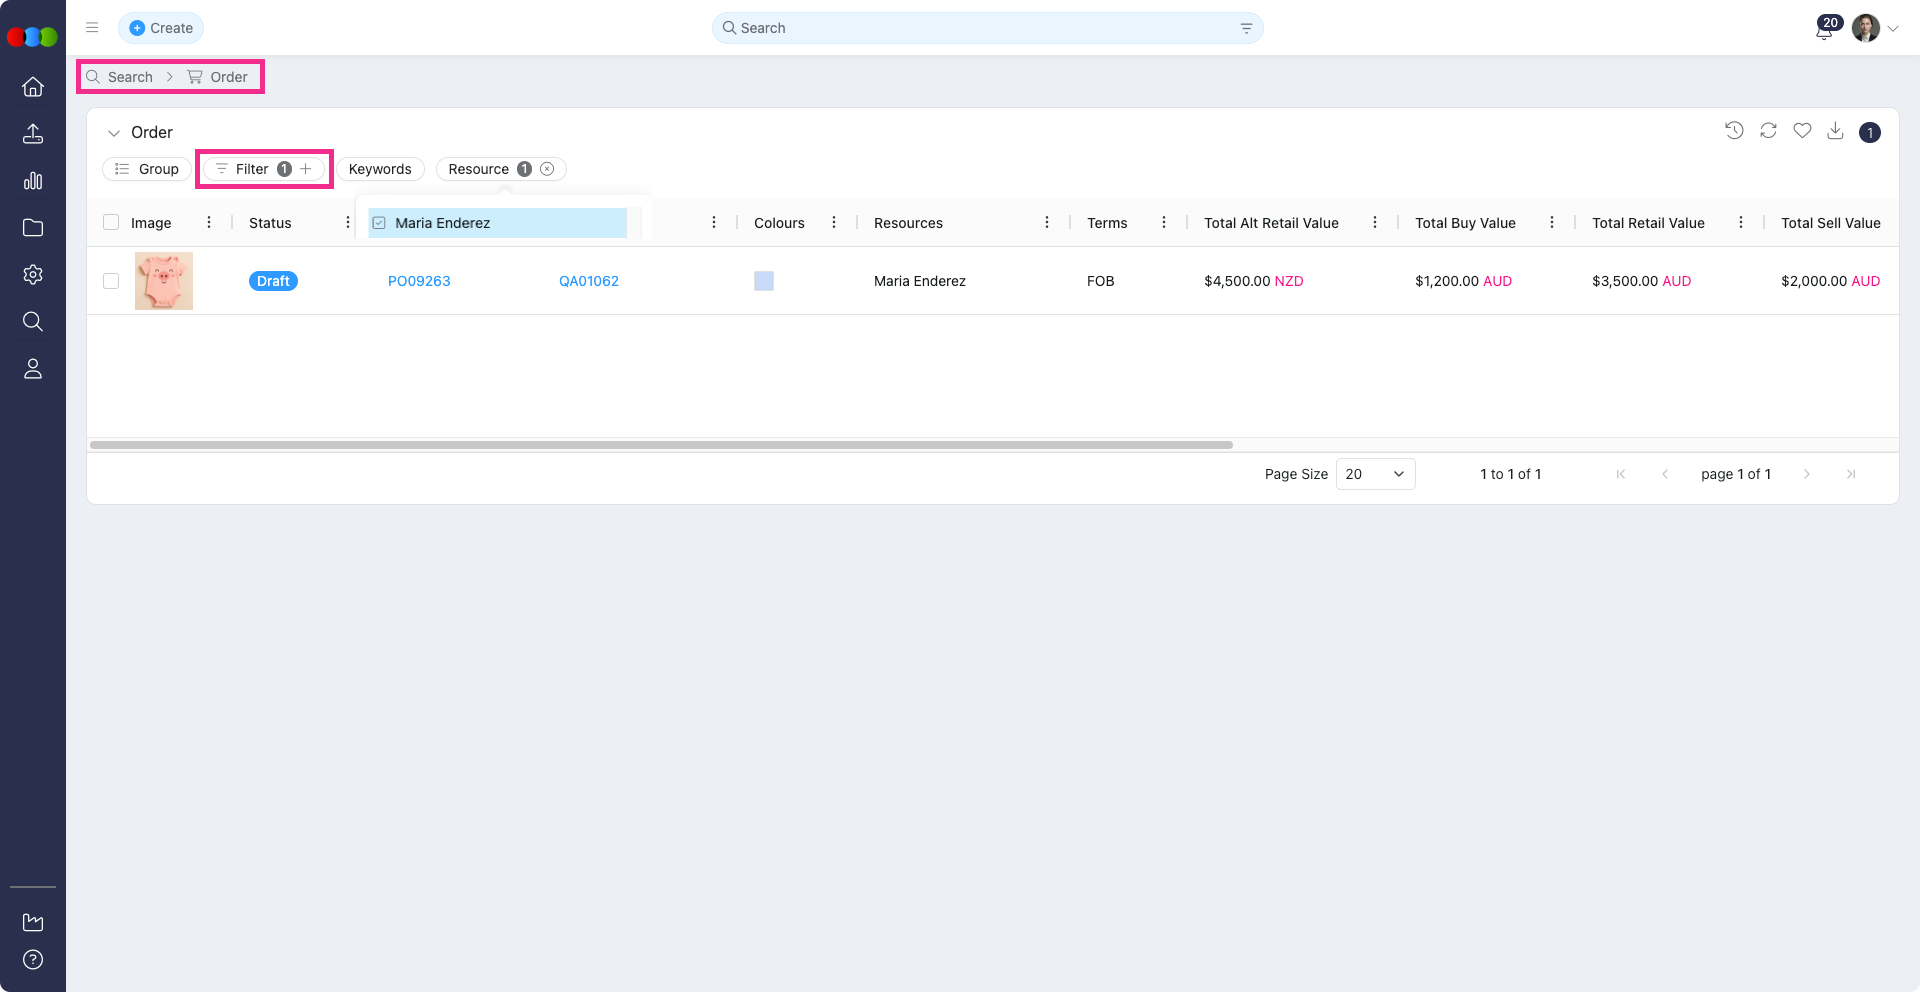Collapse the Order section chevron
1920x992 pixels.
pyautogui.click(x=114, y=133)
